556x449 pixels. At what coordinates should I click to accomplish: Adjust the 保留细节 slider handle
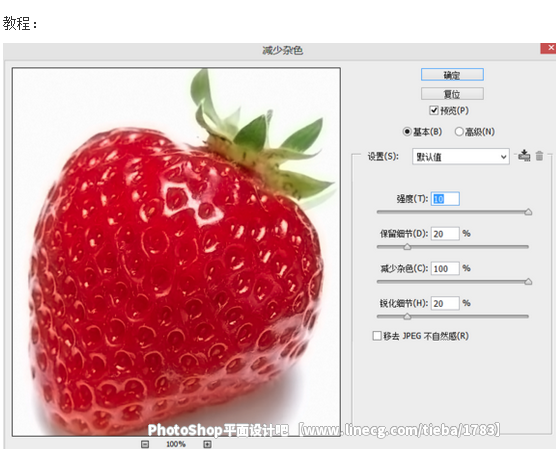407,247
